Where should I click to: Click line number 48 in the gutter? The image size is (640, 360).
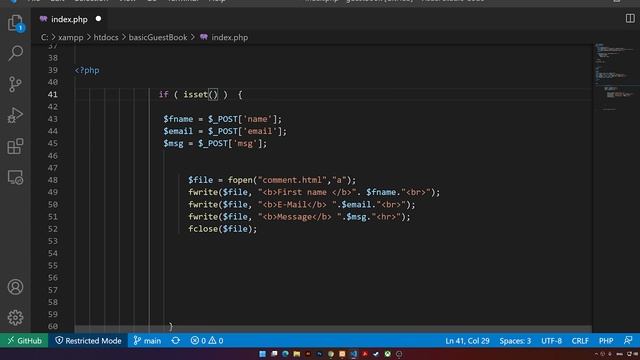[x=53, y=180]
